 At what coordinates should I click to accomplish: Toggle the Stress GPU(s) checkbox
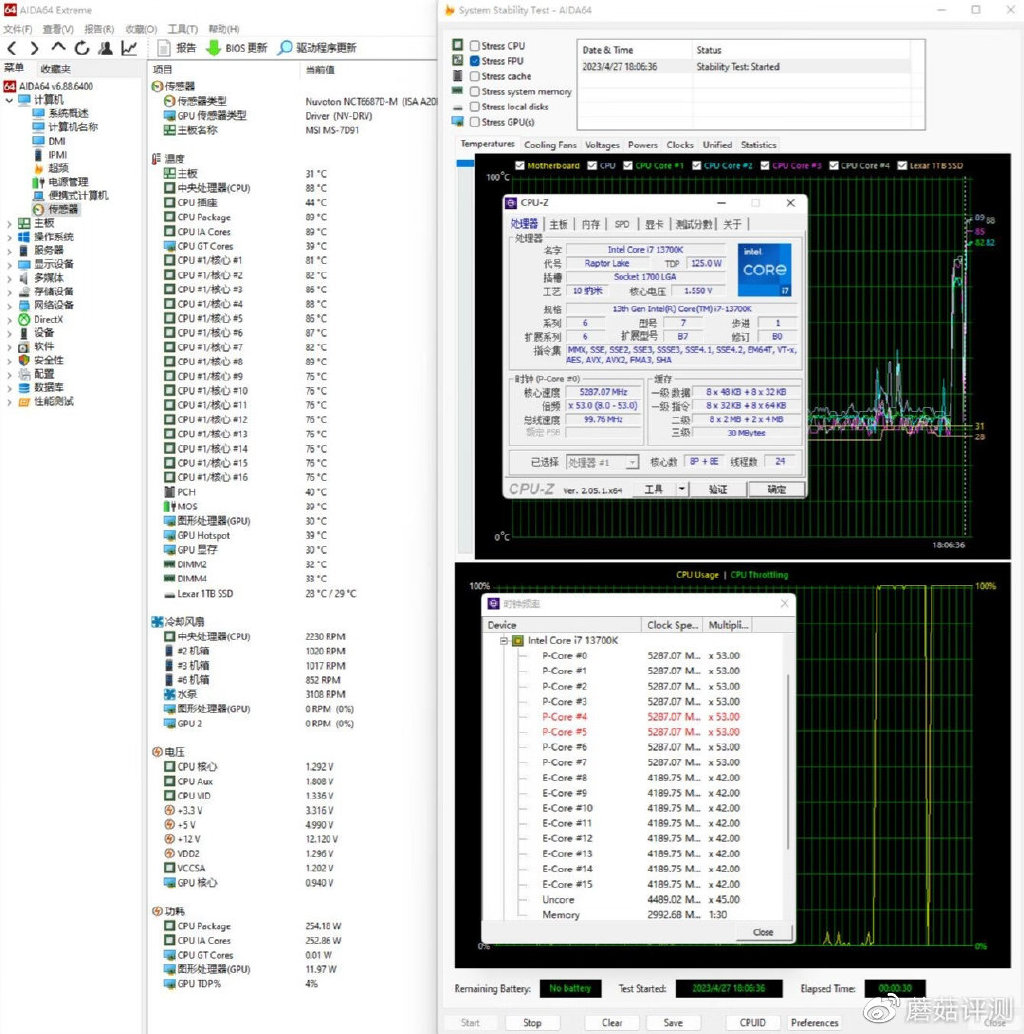tap(474, 122)
